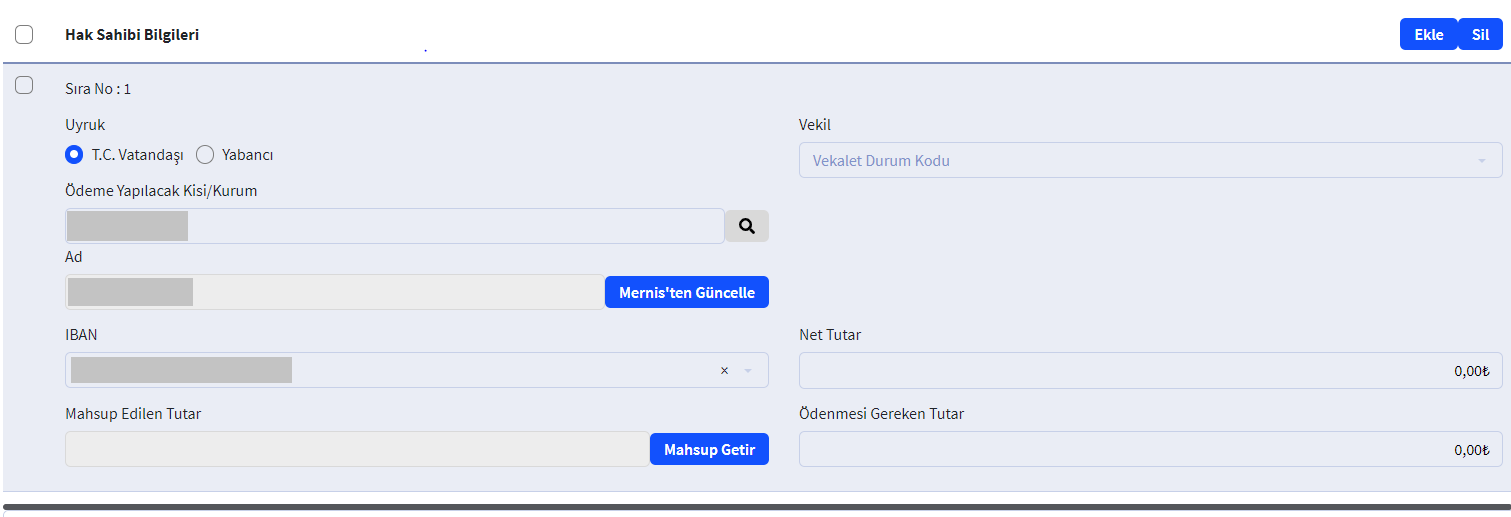The height and width of the screenshot is (517, 1511).
Task: Clear the IBAN selection with the x icon
Action: pos(724,371)
